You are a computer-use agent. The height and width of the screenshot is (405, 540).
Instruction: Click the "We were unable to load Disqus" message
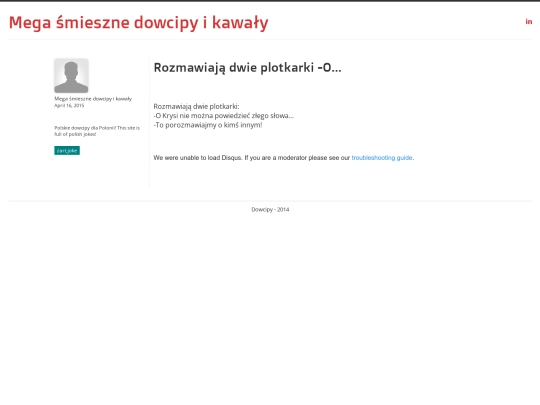[x=283, y=158]
